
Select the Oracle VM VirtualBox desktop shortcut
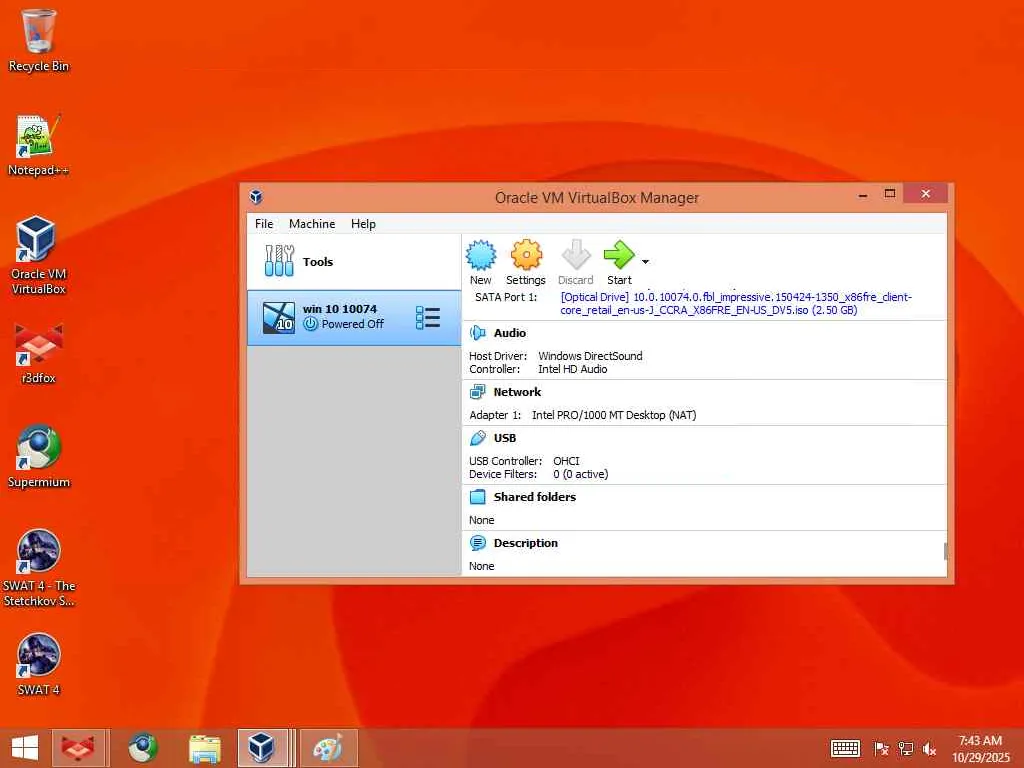point(39,255)
